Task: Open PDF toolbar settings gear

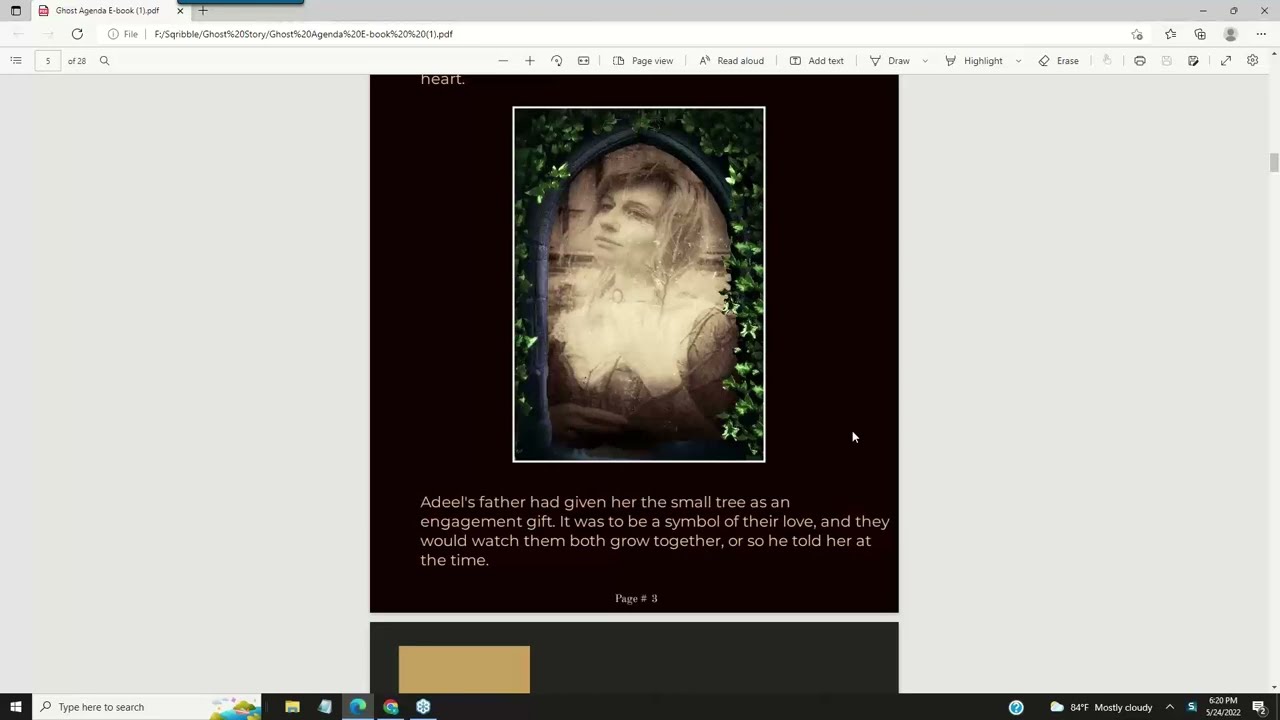Action: click(x=1252, y=61)
